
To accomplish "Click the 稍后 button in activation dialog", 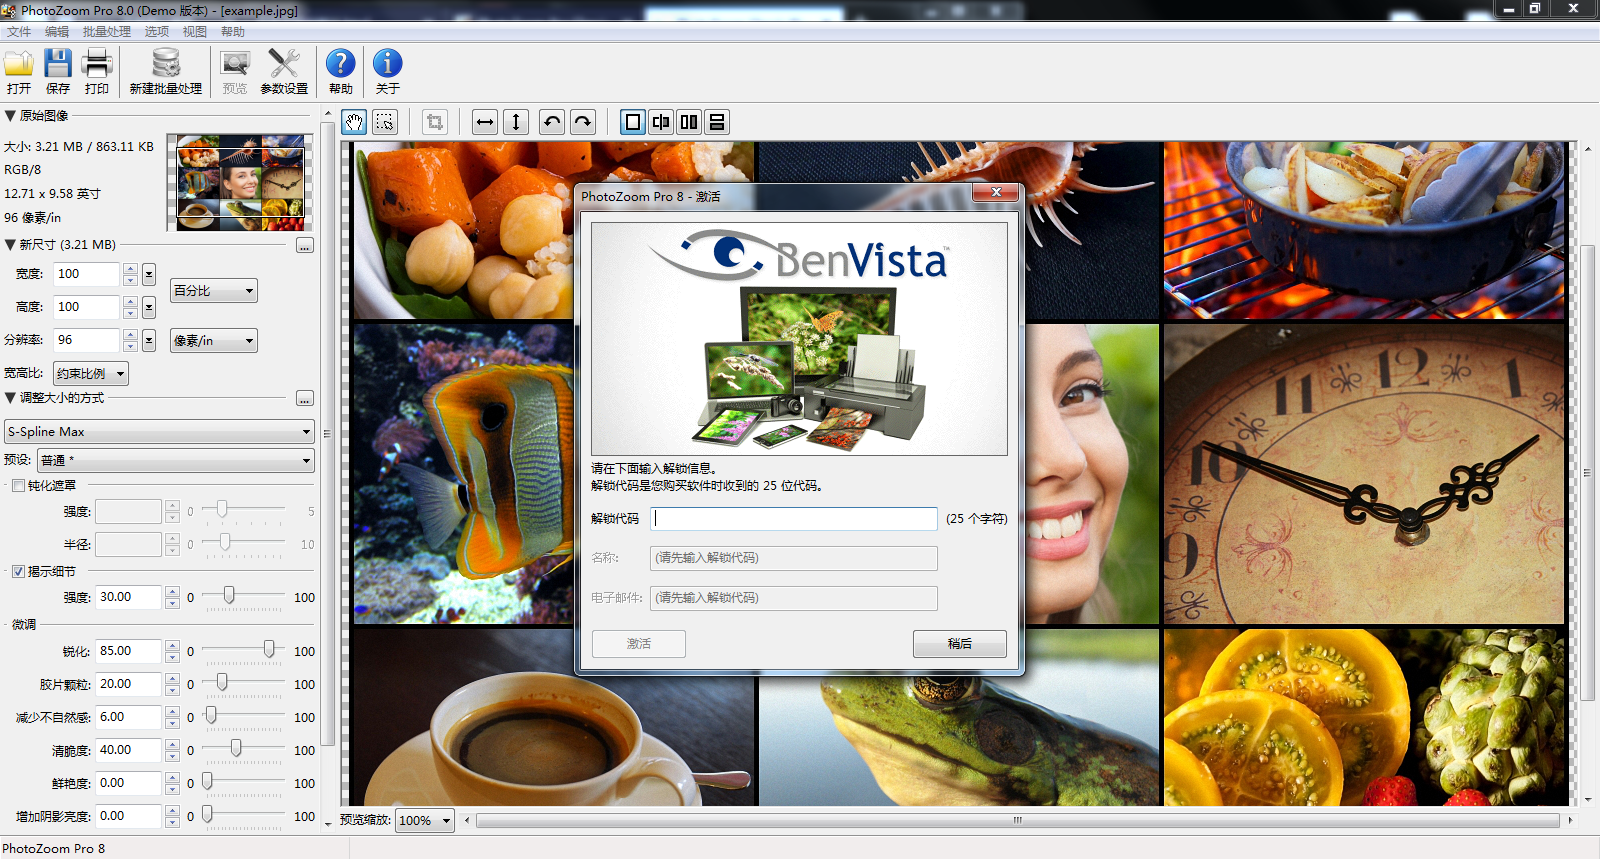I will coord(959,644).
